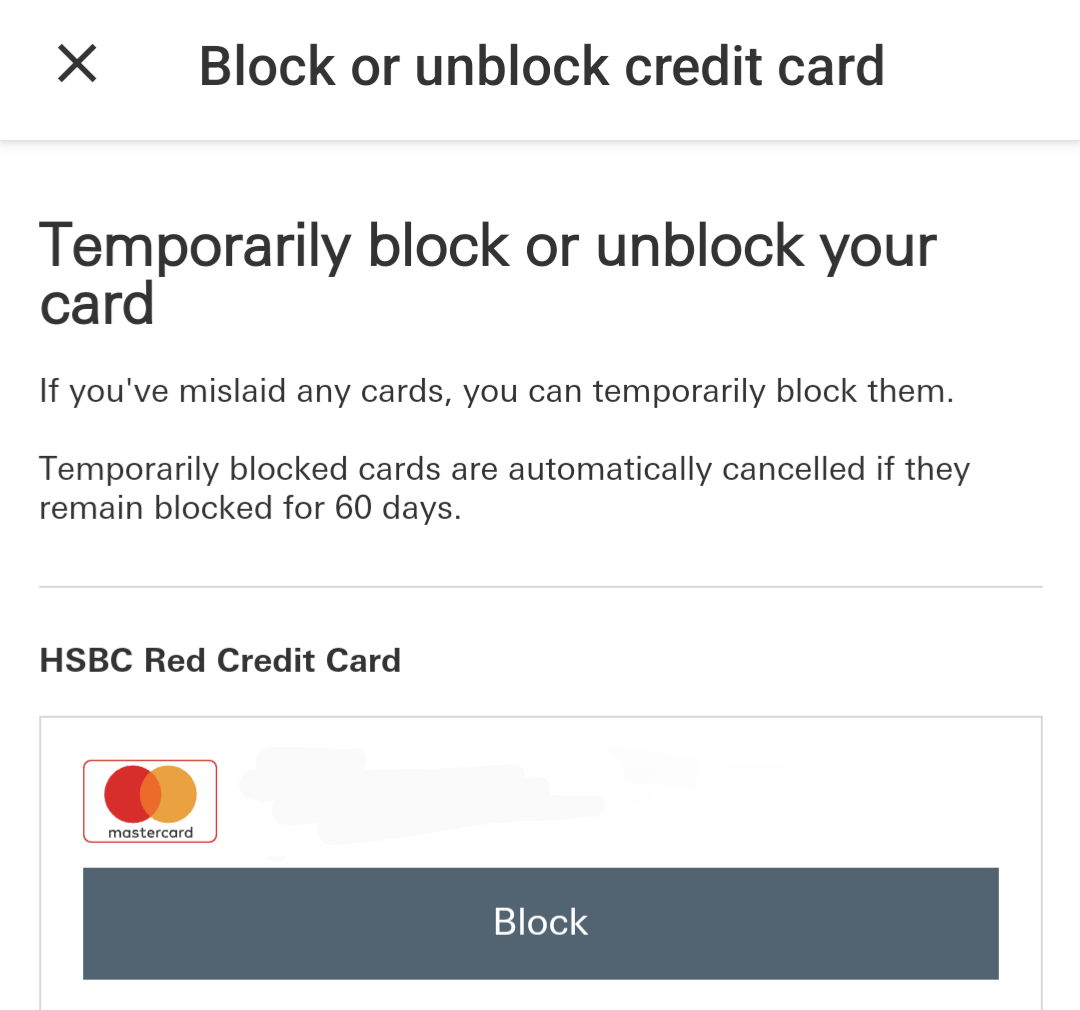
Task: Click the 'HSBC Red Credit Card' label
Action: 220,660
